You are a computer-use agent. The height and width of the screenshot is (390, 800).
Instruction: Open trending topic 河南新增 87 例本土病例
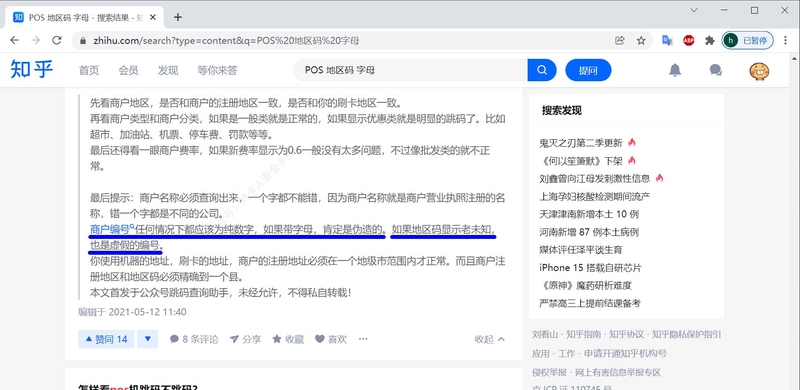click(x=589, y=232)
